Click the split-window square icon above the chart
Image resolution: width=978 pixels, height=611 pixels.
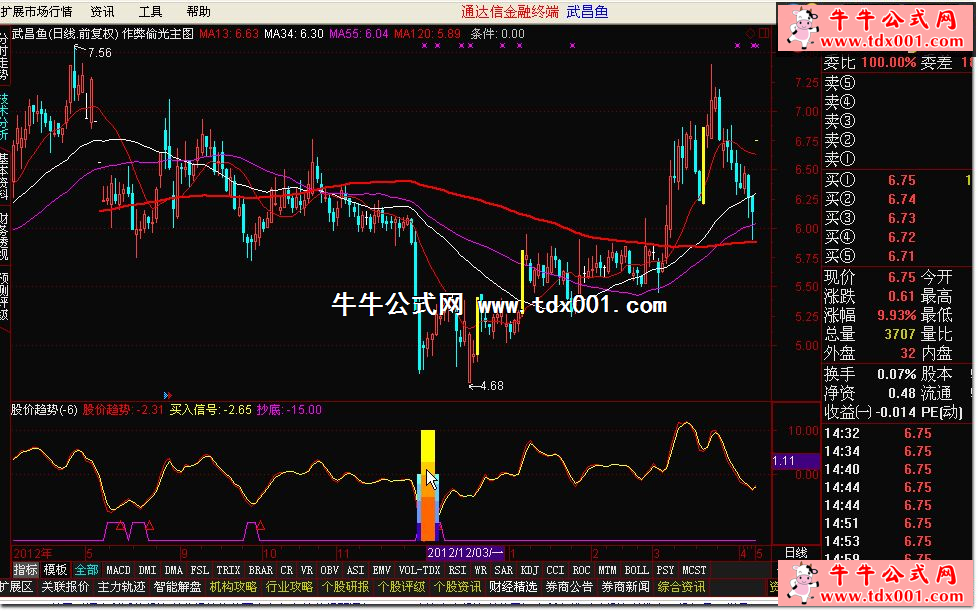coord(764,34)
